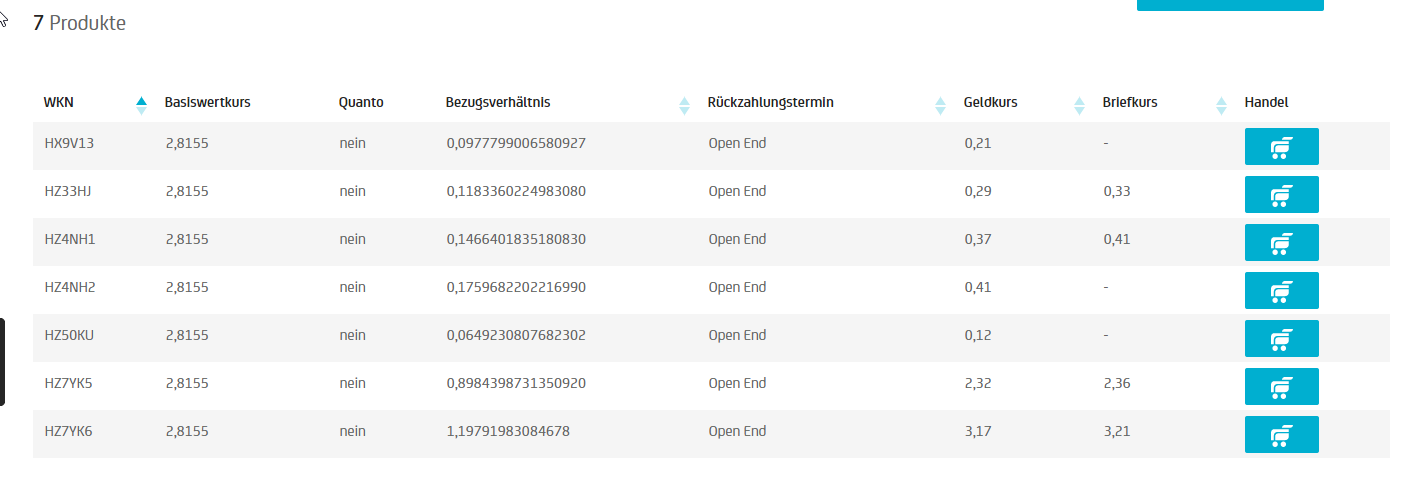Click the black side tab at left edge
Viewport: 1412px width, 490px height.
point(2,362)
